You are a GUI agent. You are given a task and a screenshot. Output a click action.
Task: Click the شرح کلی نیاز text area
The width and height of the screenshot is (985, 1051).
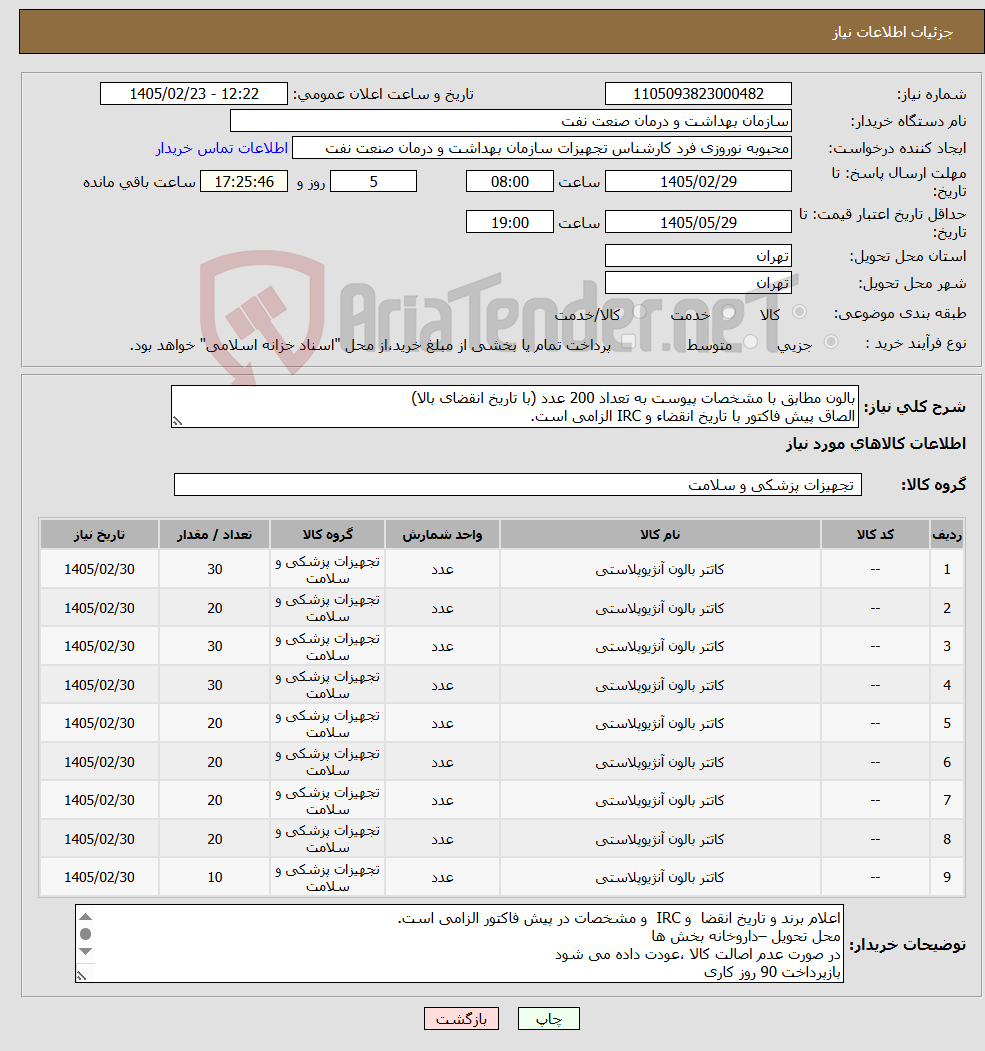[515, 407]
